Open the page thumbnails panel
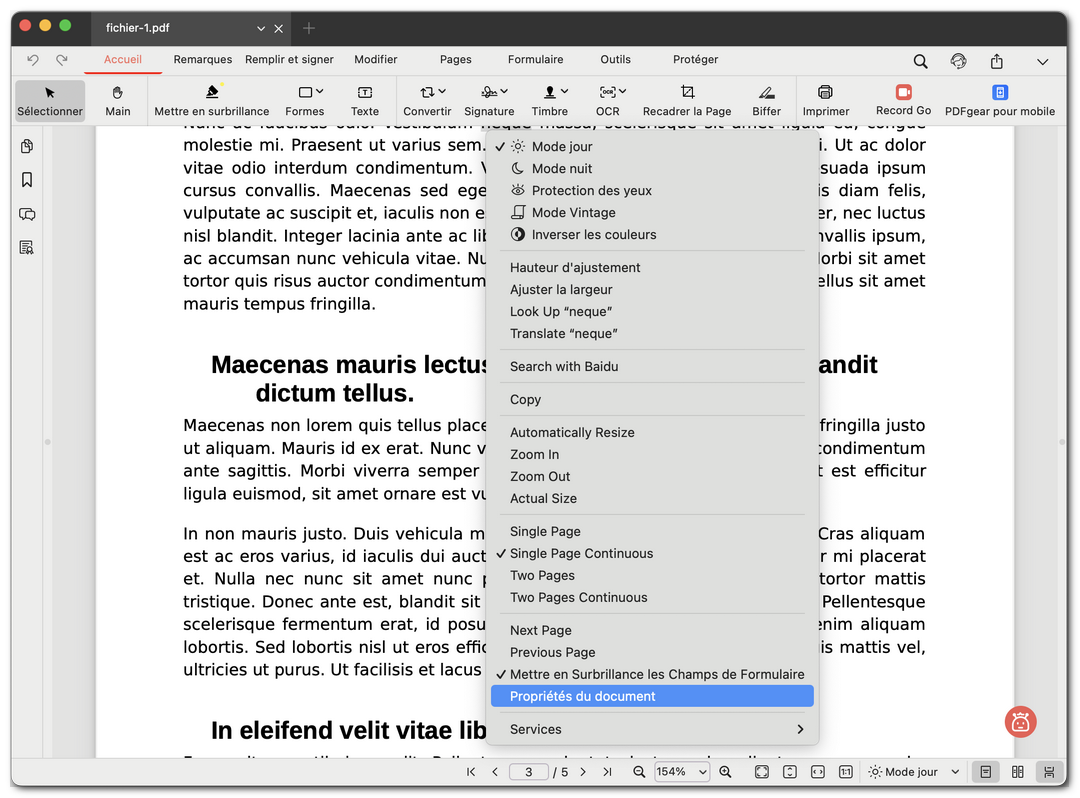Image resolution: width=1080 pixels, height=798 pixels. pyautogui.click(x=27, y=146)
